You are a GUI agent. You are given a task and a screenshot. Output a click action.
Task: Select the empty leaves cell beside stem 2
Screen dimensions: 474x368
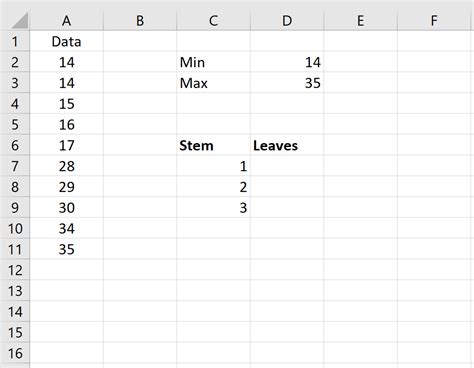coord(287,187)
